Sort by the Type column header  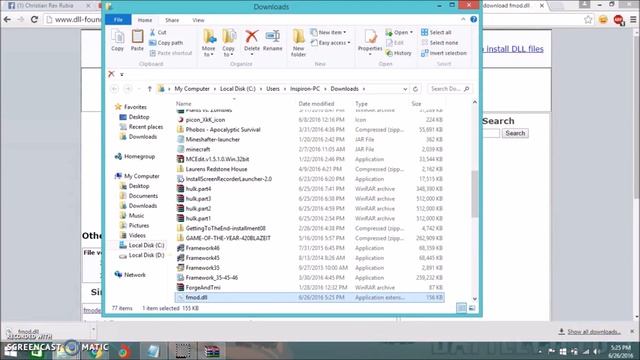[x=361, y=104]
